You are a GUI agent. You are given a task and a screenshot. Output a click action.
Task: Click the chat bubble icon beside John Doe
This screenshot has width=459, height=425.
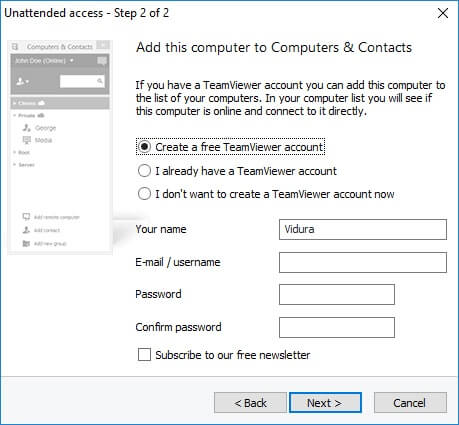tap(102, 61)
